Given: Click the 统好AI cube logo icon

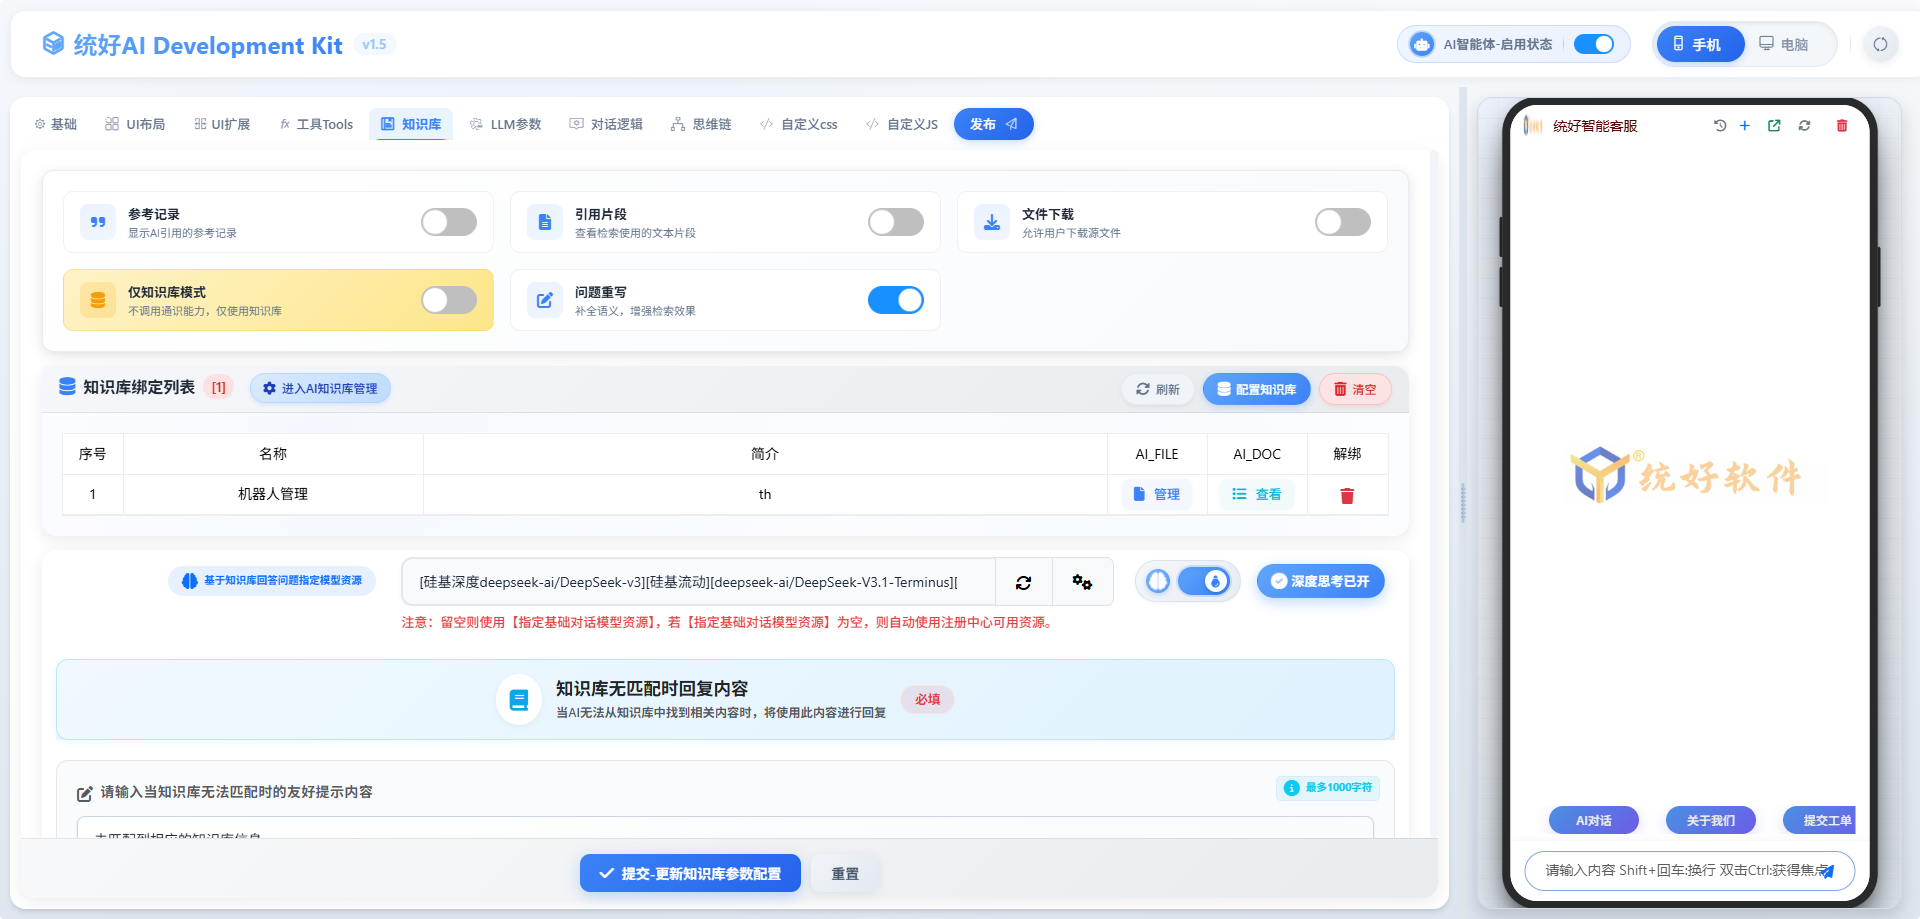Looking at the screenshot, I should tap(53, 43).
